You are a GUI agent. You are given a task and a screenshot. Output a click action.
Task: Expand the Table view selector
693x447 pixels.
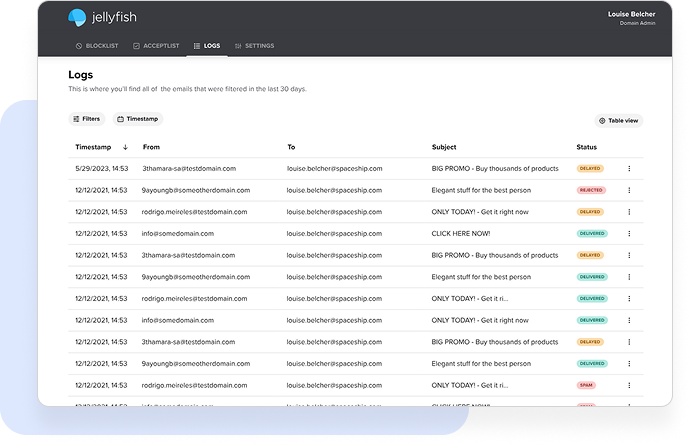click(618, 120)
